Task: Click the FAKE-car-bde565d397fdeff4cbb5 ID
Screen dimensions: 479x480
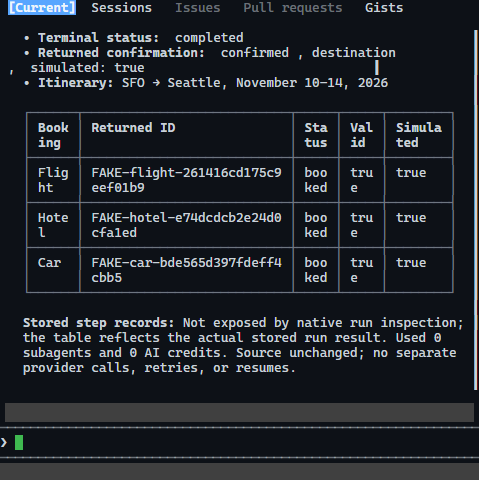Action: point(186,270)
